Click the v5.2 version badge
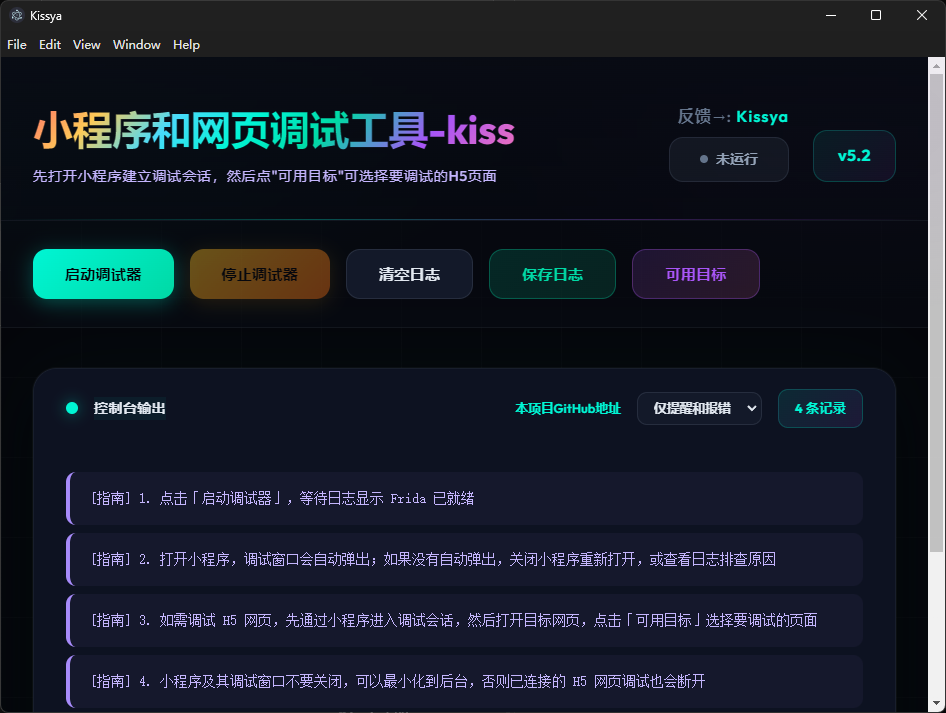Viewport: 946px width, 713px height. tap(854, 155)
